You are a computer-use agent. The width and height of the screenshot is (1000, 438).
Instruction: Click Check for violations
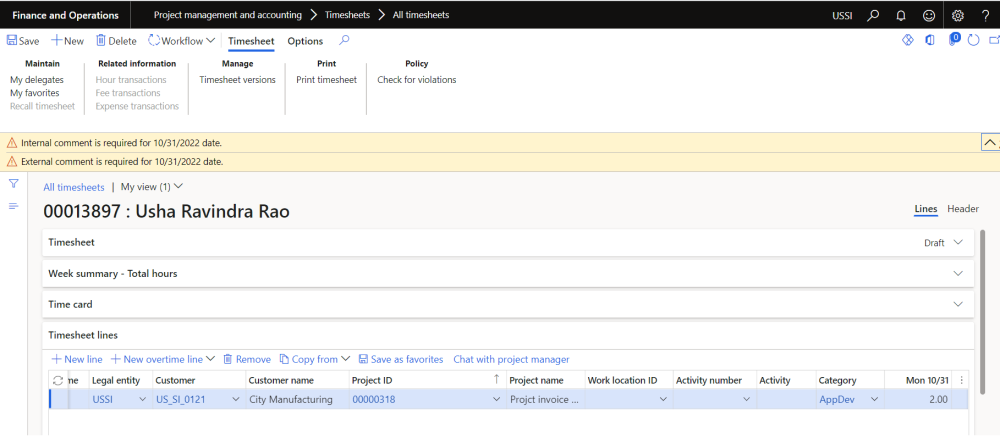pos(416,80)
